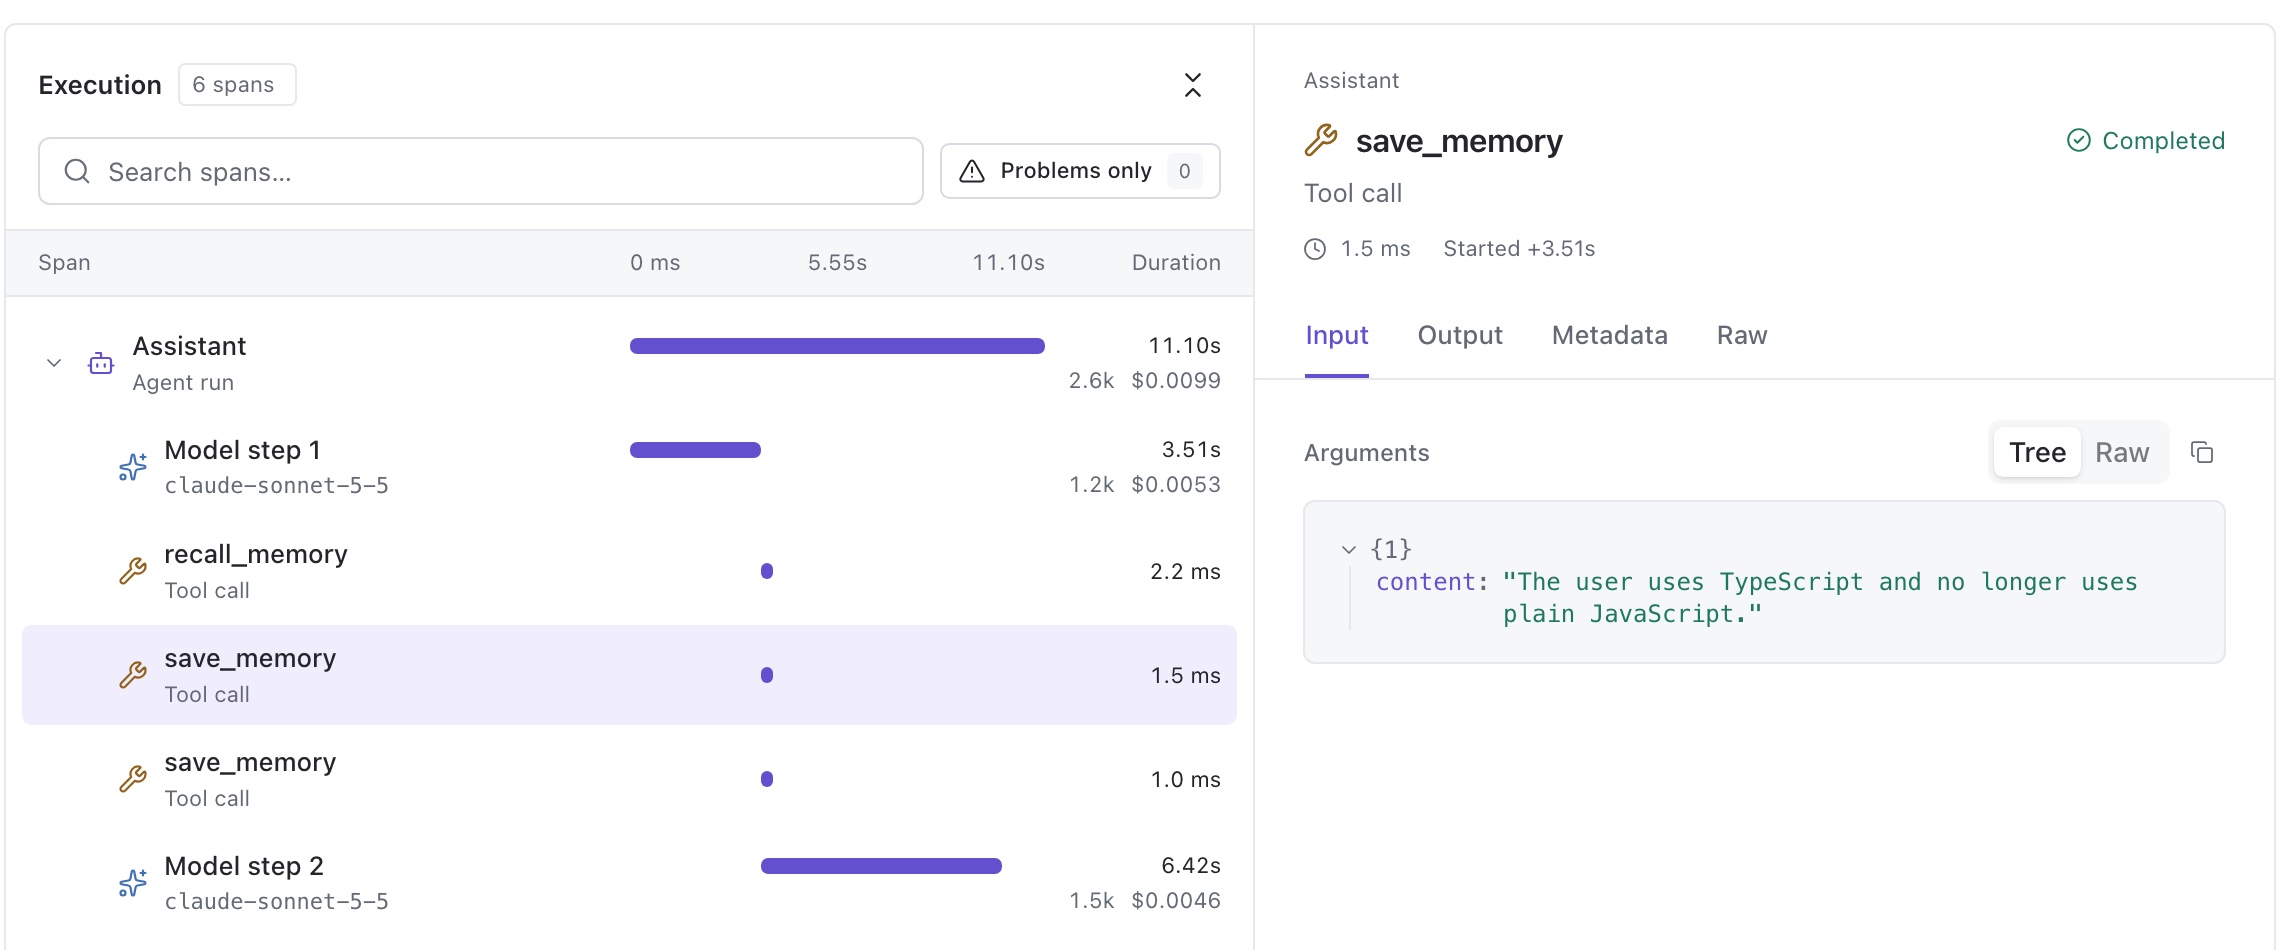This screenshot has height=950, width=2280.
Task: Click the recall_memory timeline dot
Action: [x=767, y=571]
